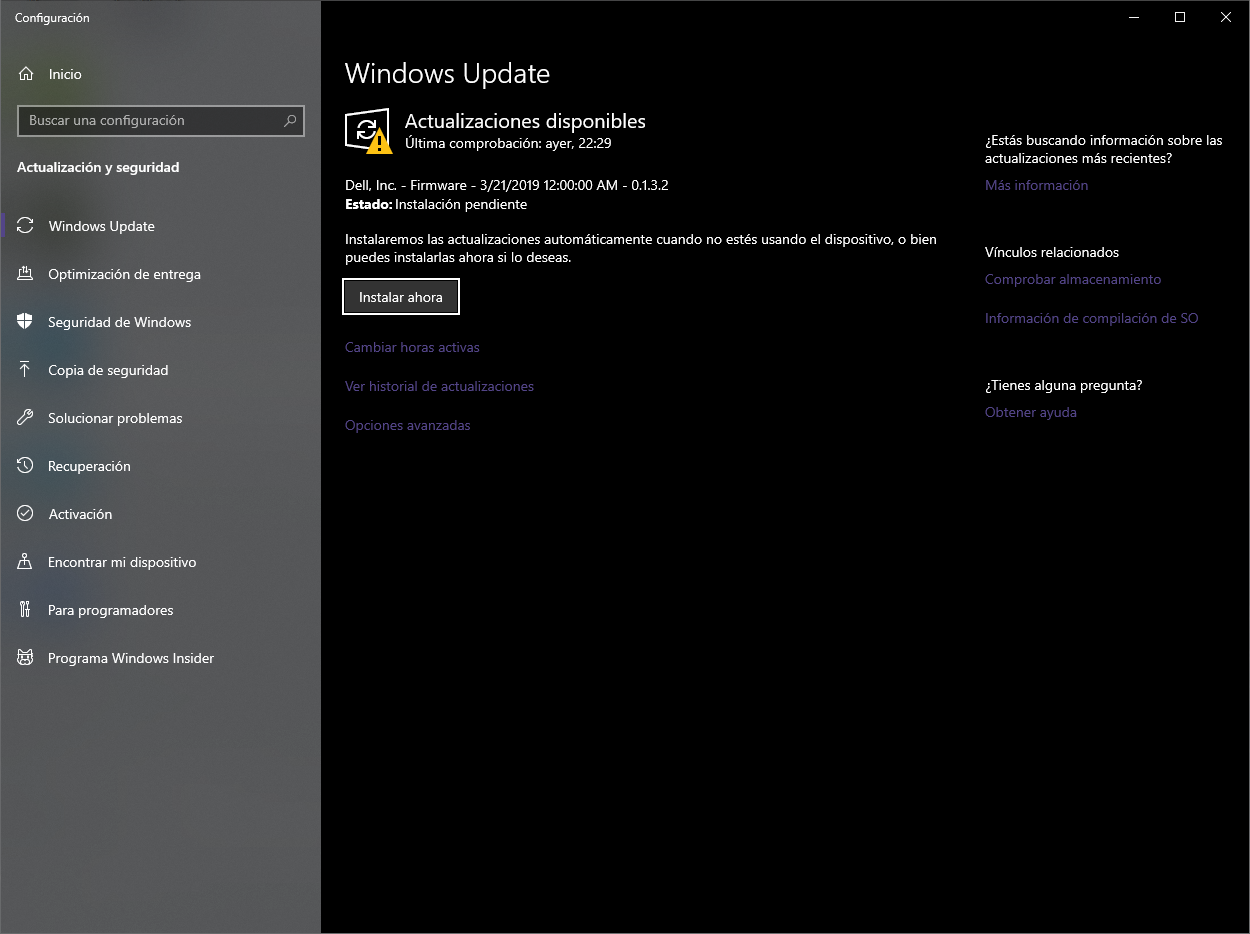Click the Más información link
The height and width of the screenshot is (934, 1250).
point(1036,185)
